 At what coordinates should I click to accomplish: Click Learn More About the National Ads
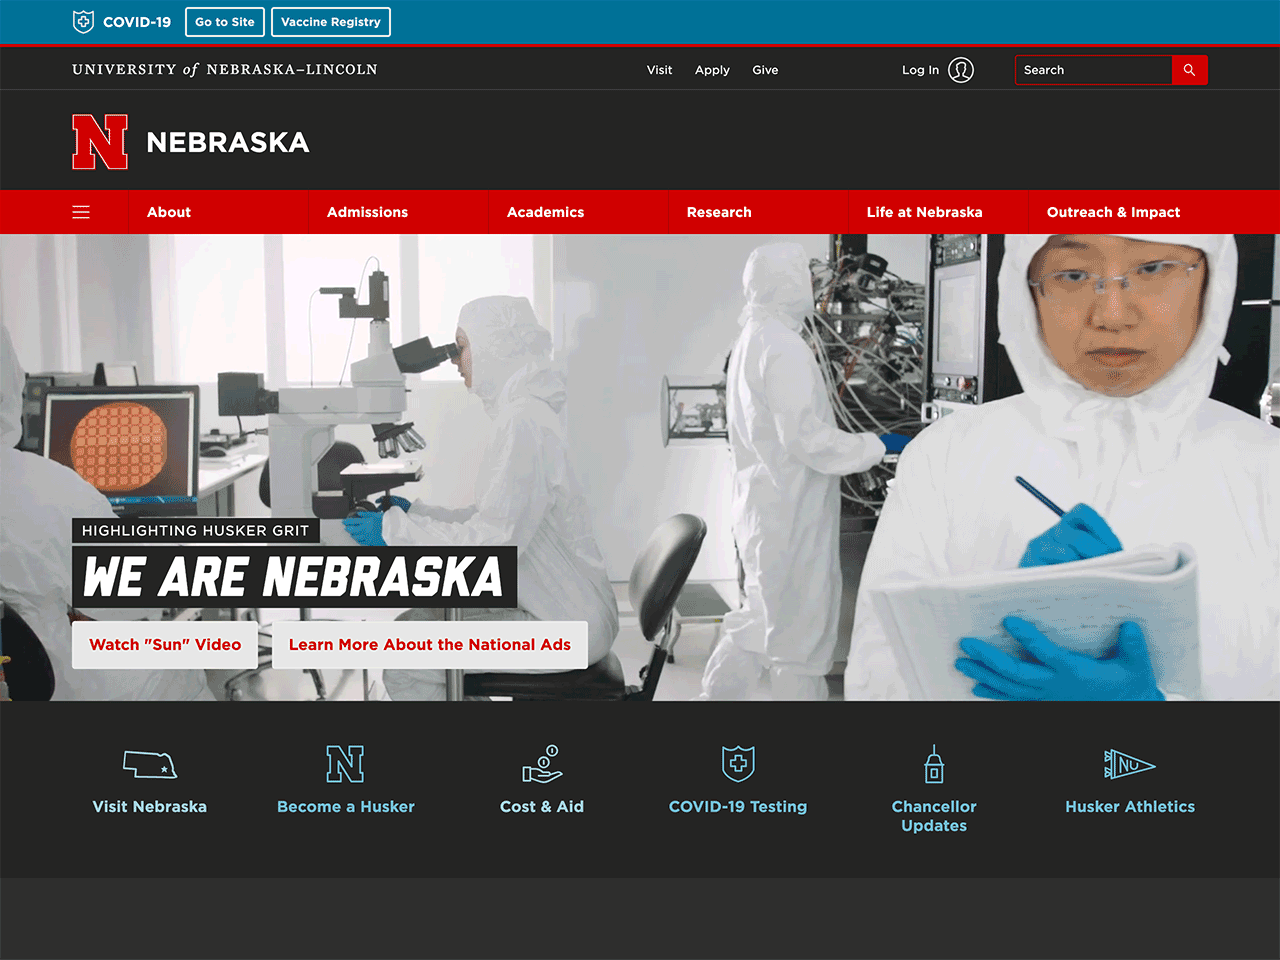pos(430,645)
